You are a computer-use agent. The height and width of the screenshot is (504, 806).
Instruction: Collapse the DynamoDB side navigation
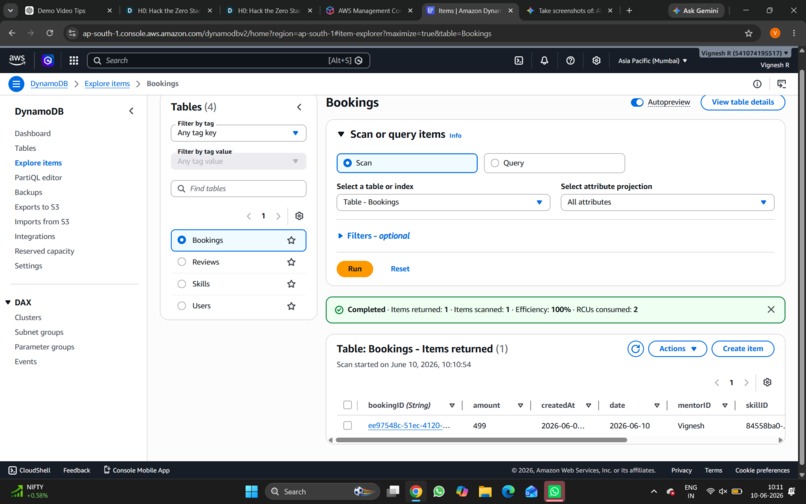[x=131, y=111]
